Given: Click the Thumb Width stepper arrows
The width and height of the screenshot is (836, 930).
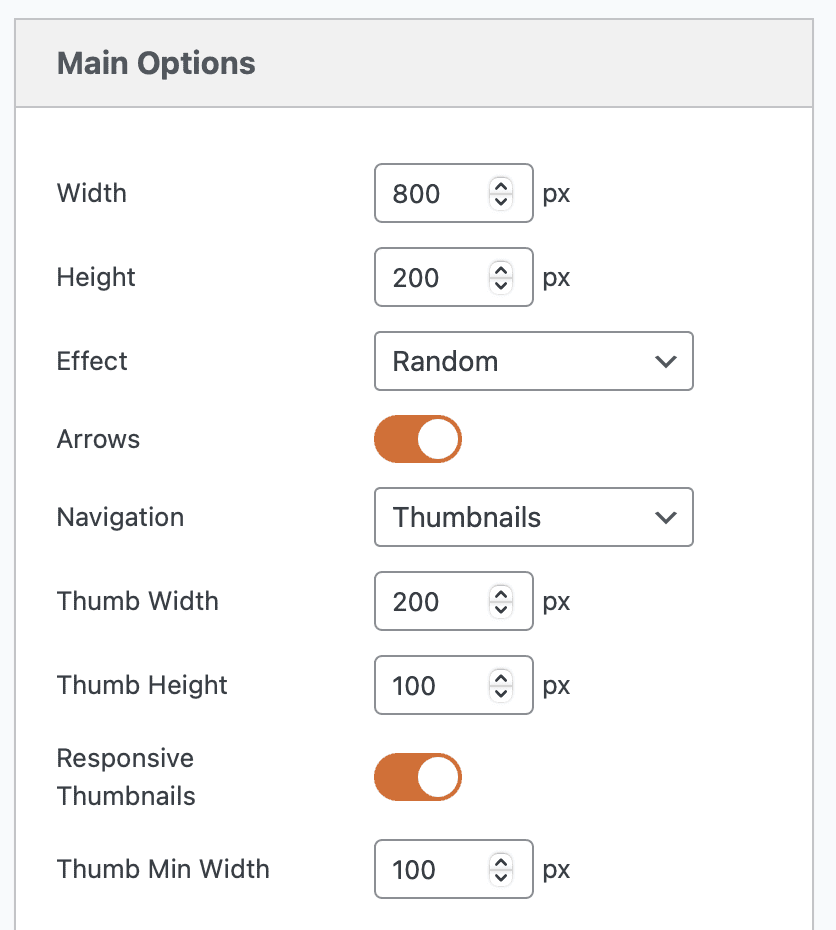Looking at the screenshot, I should 501,601.
